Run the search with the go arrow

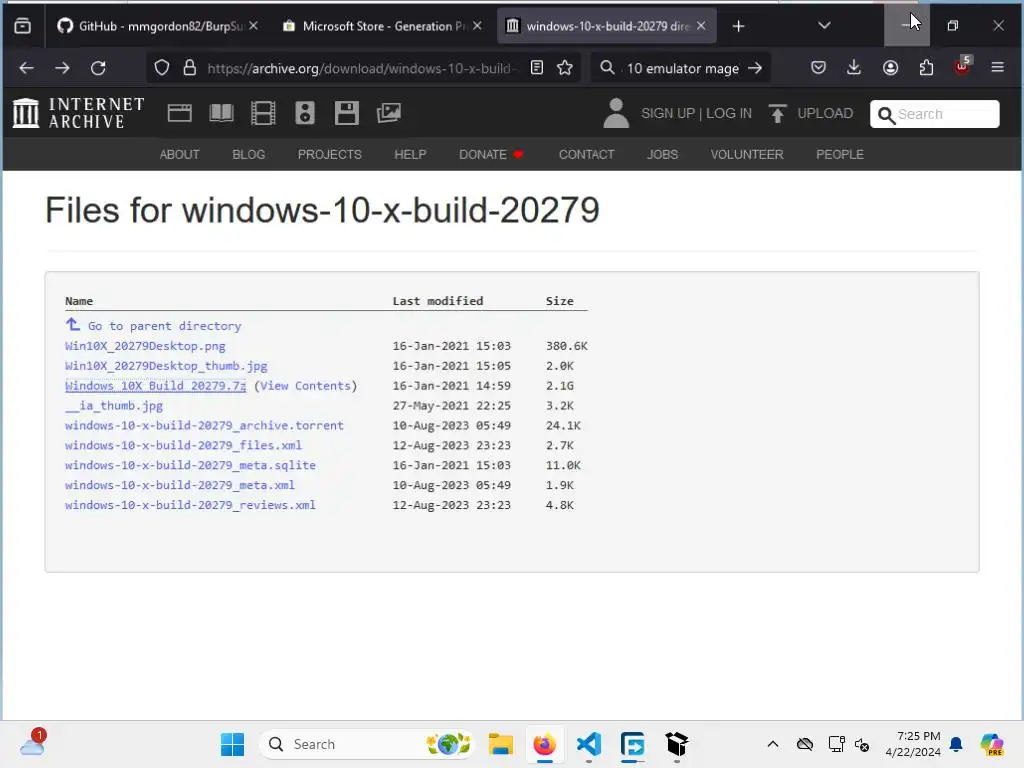click(755, 68)
